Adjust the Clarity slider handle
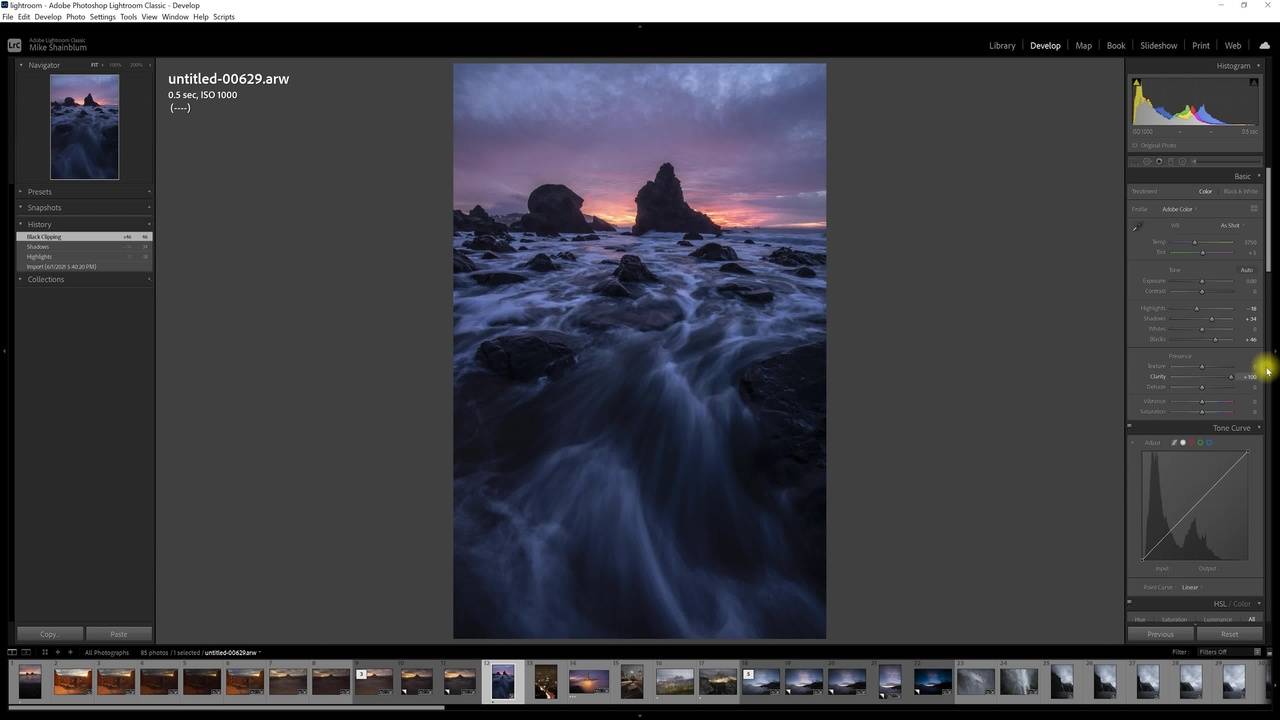This screenshot has width=1280, height=720. point(1231,377)
